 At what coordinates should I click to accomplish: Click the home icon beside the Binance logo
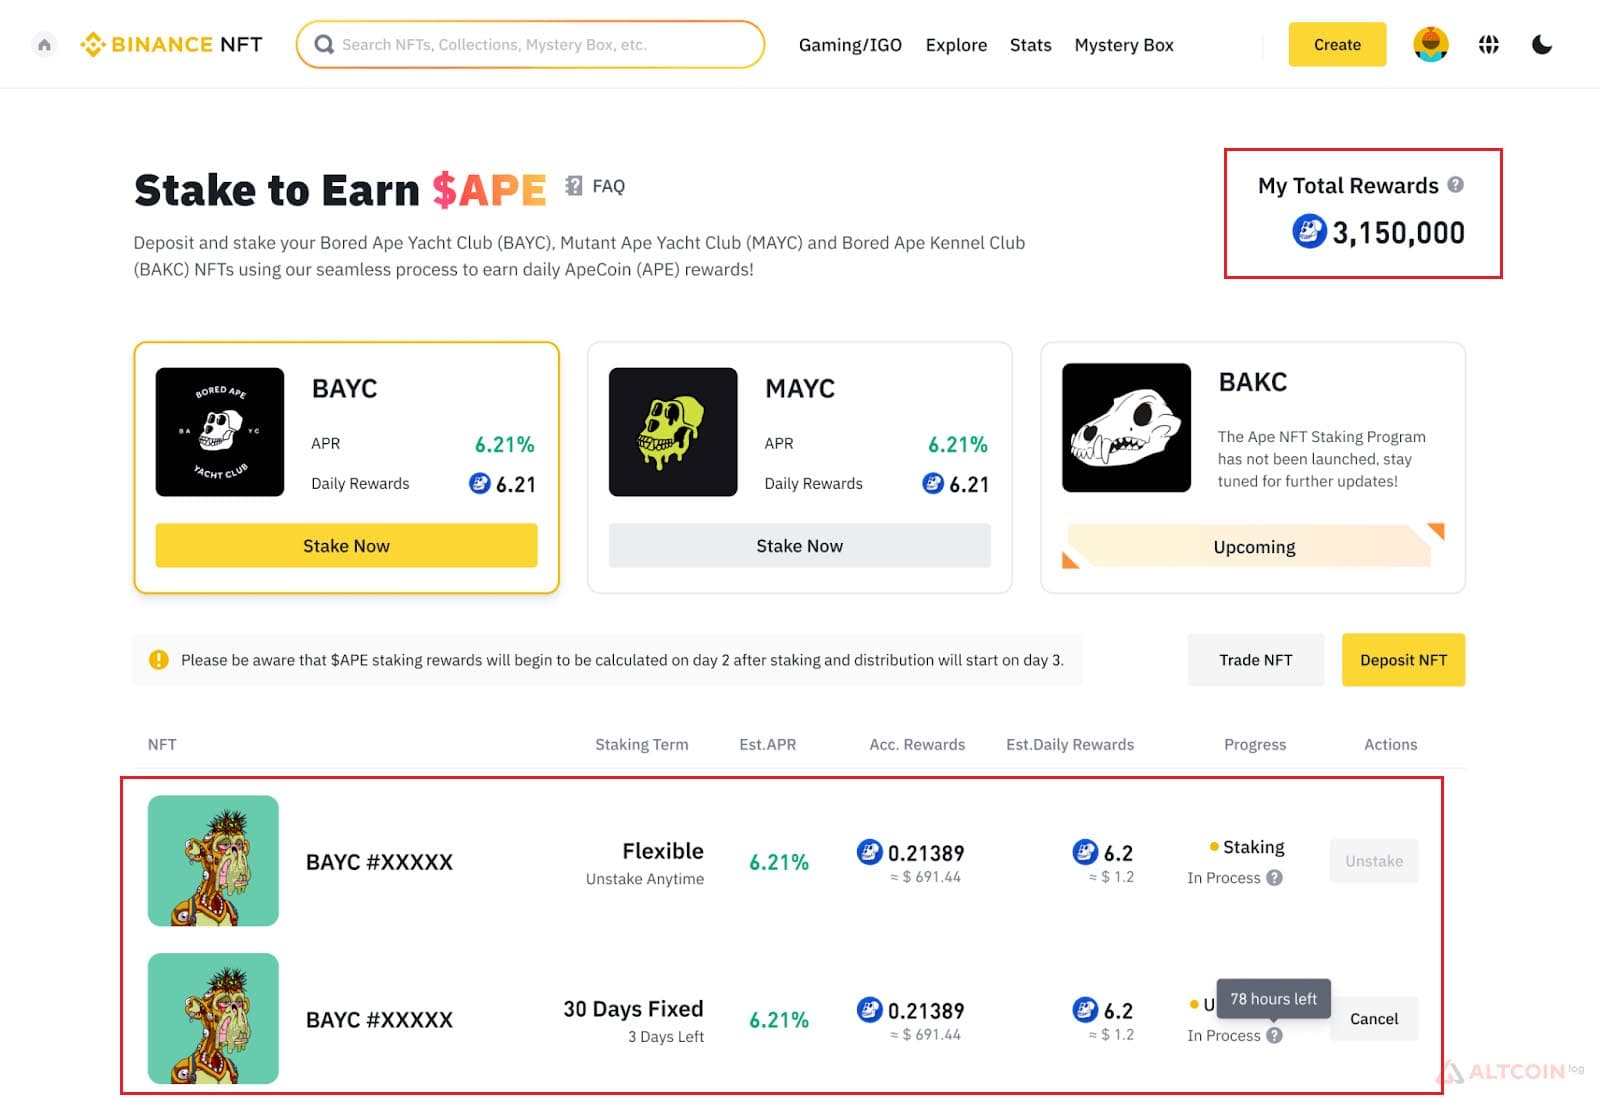click(44, 45)
